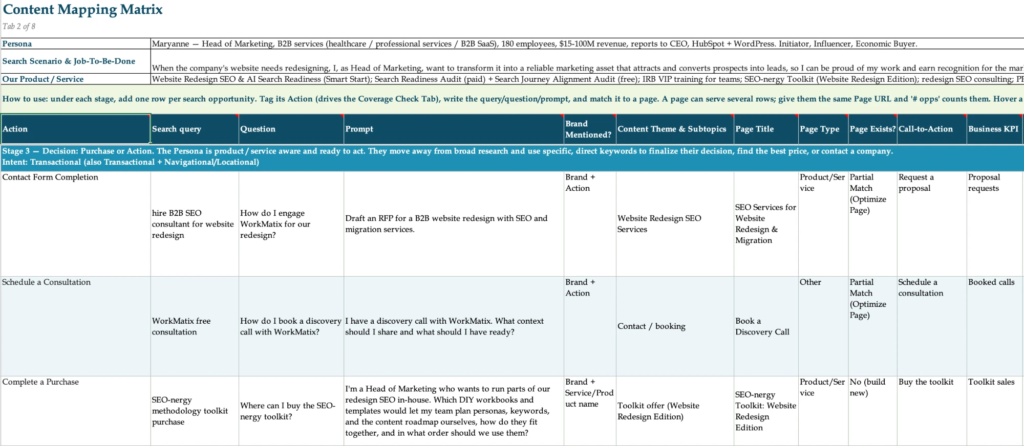
Task: Select 'Book a Discovery Call' page title
Action: pyautogui.click(x=765, y=326)
